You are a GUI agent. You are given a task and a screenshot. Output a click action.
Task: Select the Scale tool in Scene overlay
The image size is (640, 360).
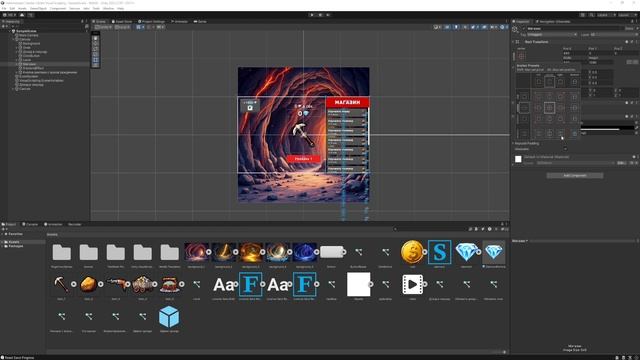[x=96, y=54]
